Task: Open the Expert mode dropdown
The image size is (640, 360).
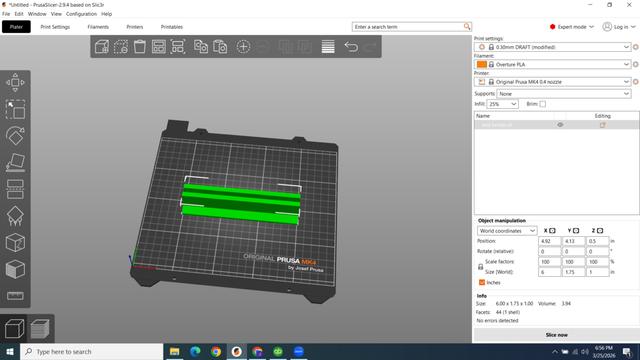Action: coord(571,27)
